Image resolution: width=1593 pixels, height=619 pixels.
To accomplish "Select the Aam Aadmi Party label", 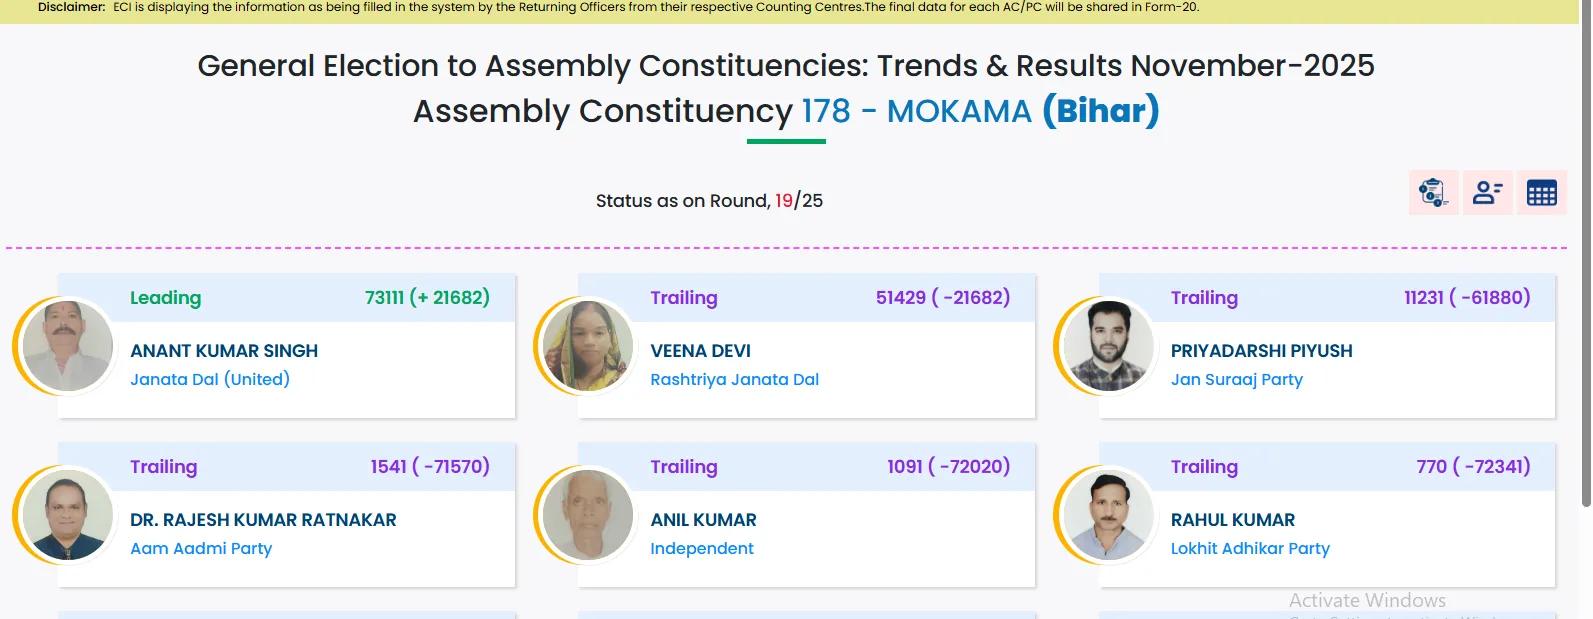I will click(x=201, y=549).
